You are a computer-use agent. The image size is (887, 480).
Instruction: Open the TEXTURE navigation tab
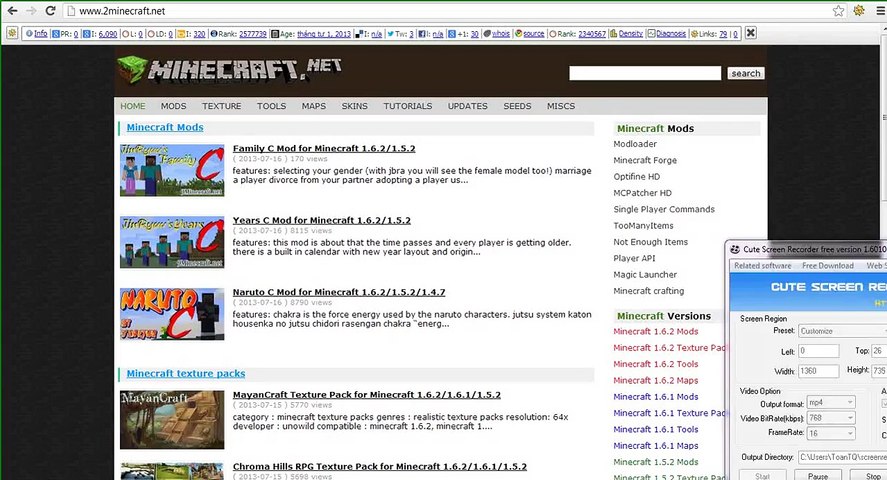coord(222,106)
